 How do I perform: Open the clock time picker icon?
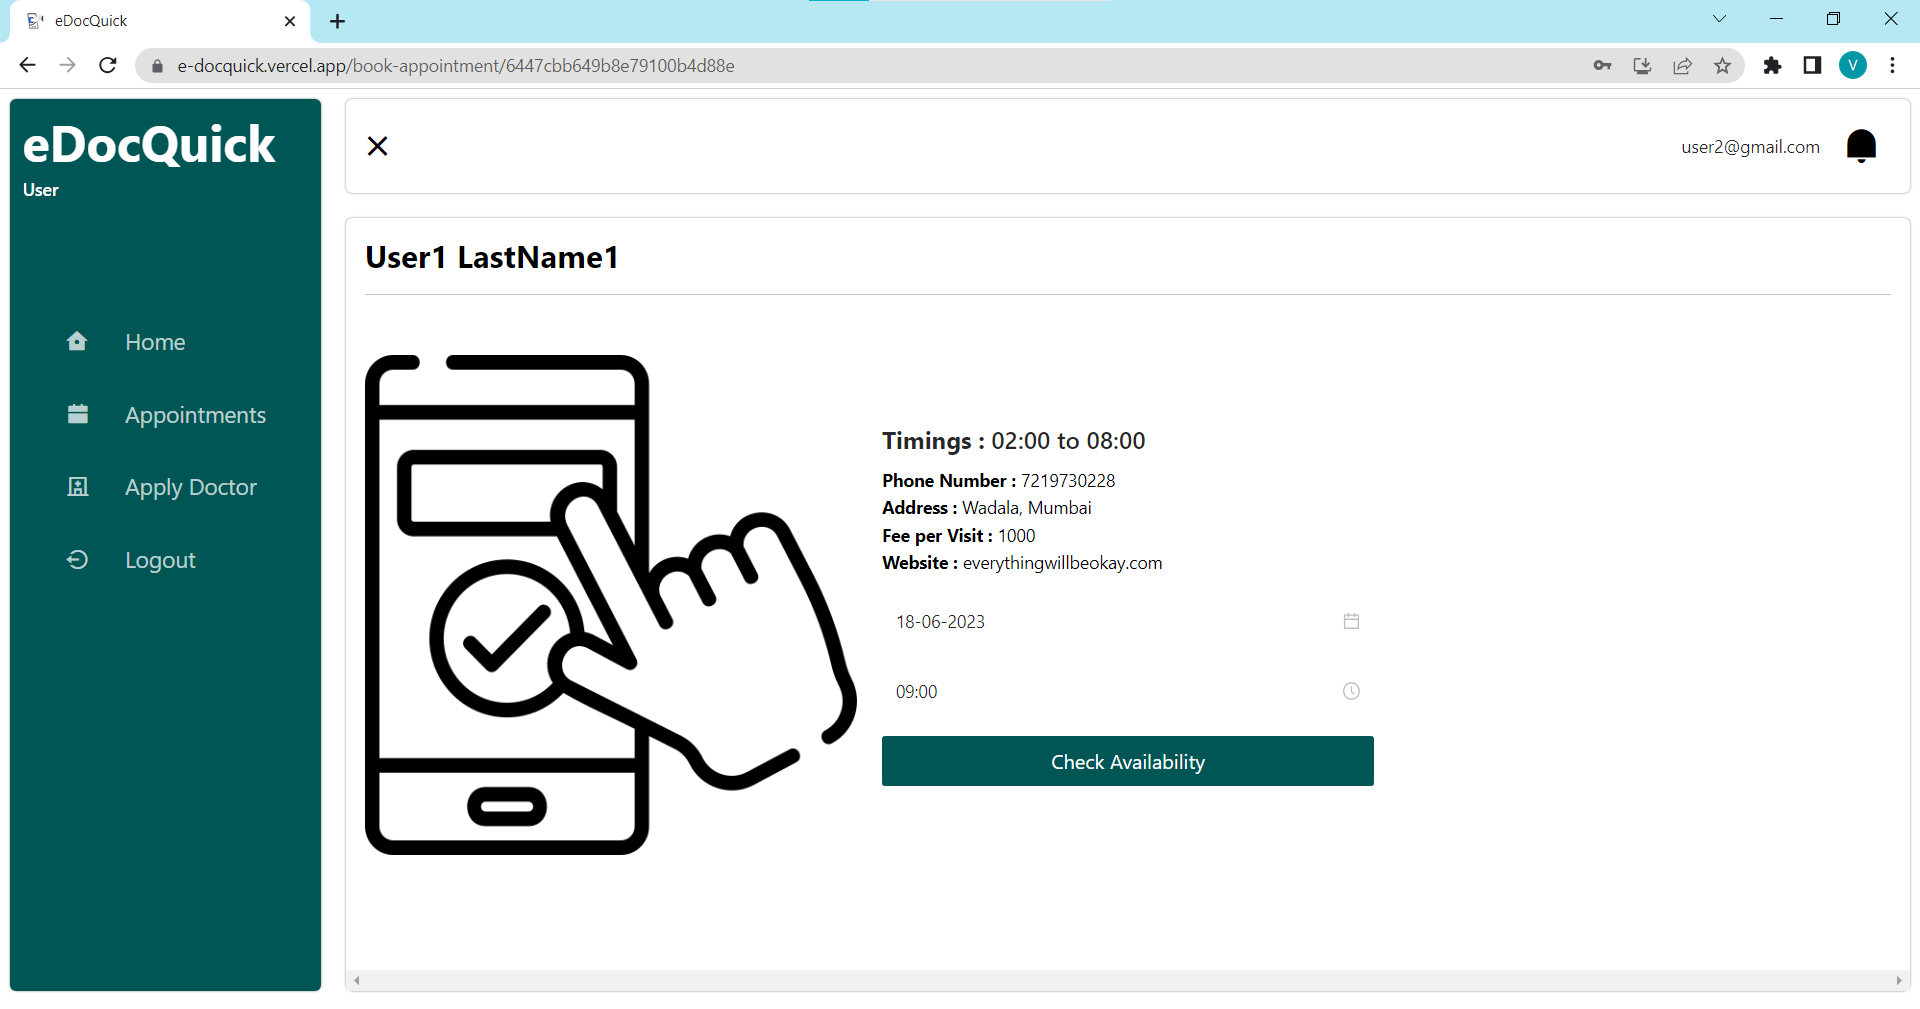point(1351,691)
